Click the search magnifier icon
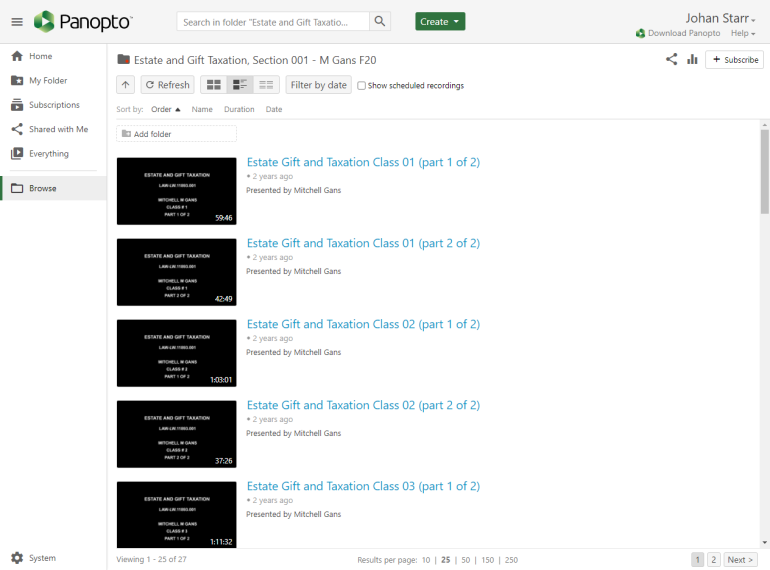This screenshot has height=570, width=770. (x=380, y=22)
